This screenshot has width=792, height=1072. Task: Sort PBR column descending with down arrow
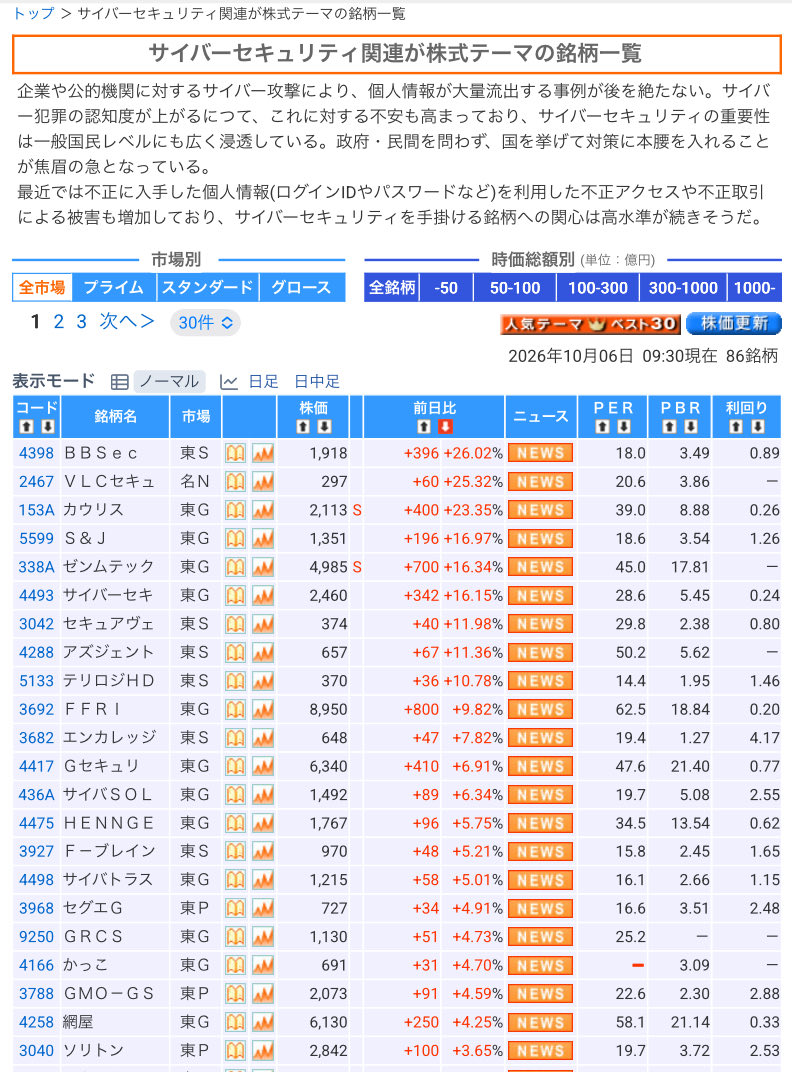coord(691,427)
